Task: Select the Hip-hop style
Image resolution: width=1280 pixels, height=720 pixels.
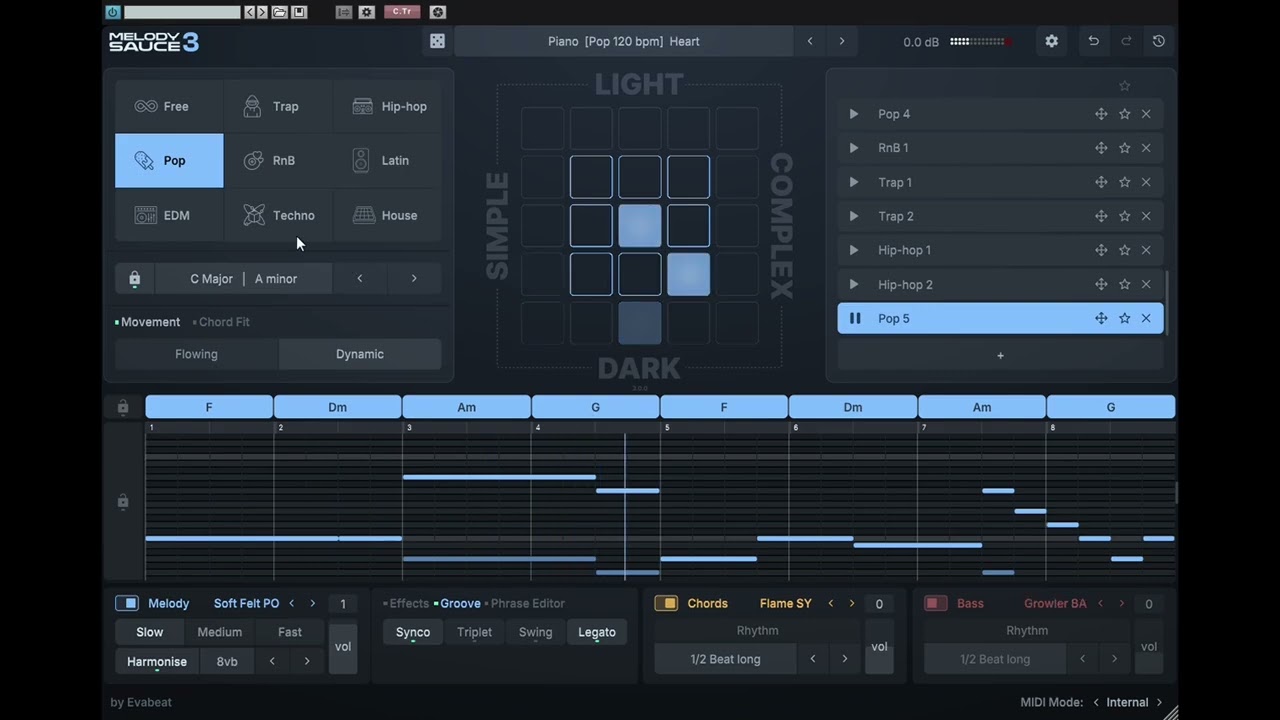Action: point(387,106)
